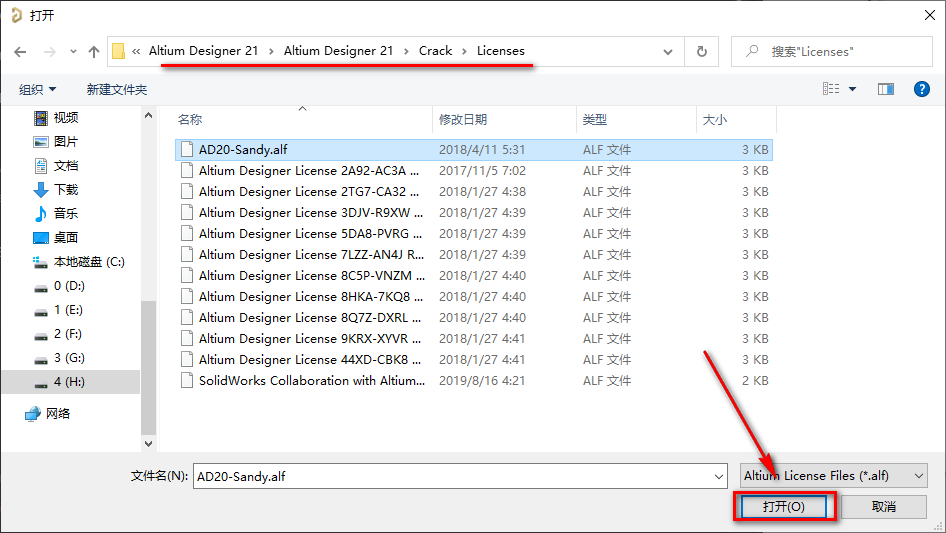Click the search Licenses box
Screen dimensions: 946x533
[832, 51]
